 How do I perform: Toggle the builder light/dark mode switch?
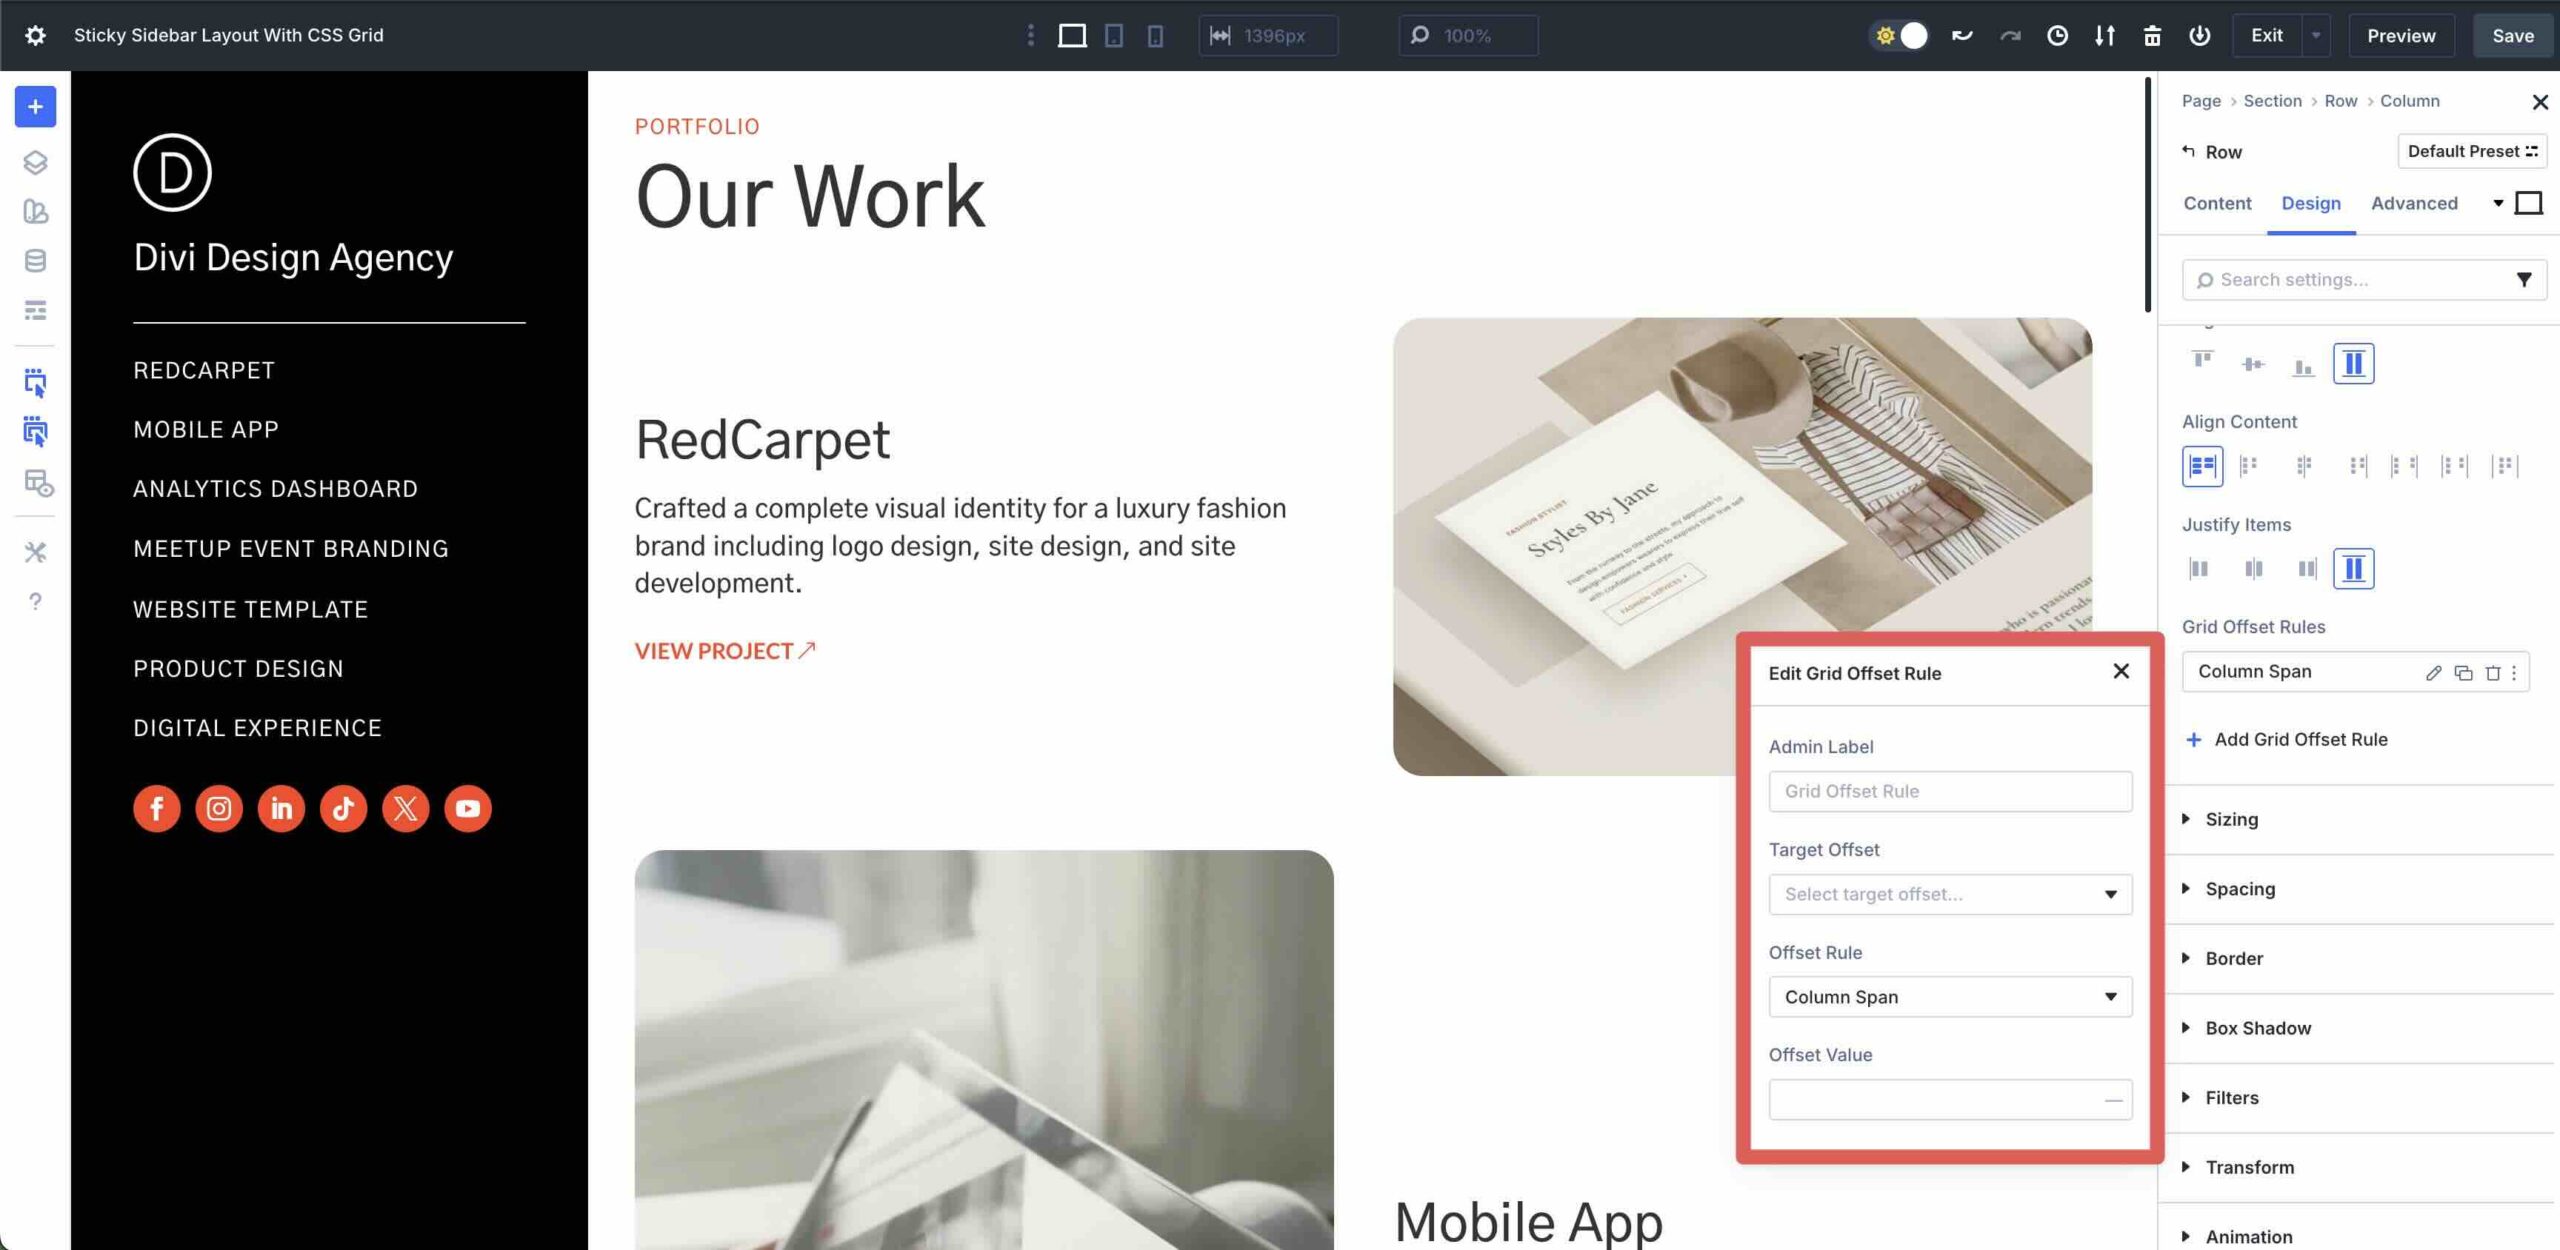click(x=1898, y=35)
